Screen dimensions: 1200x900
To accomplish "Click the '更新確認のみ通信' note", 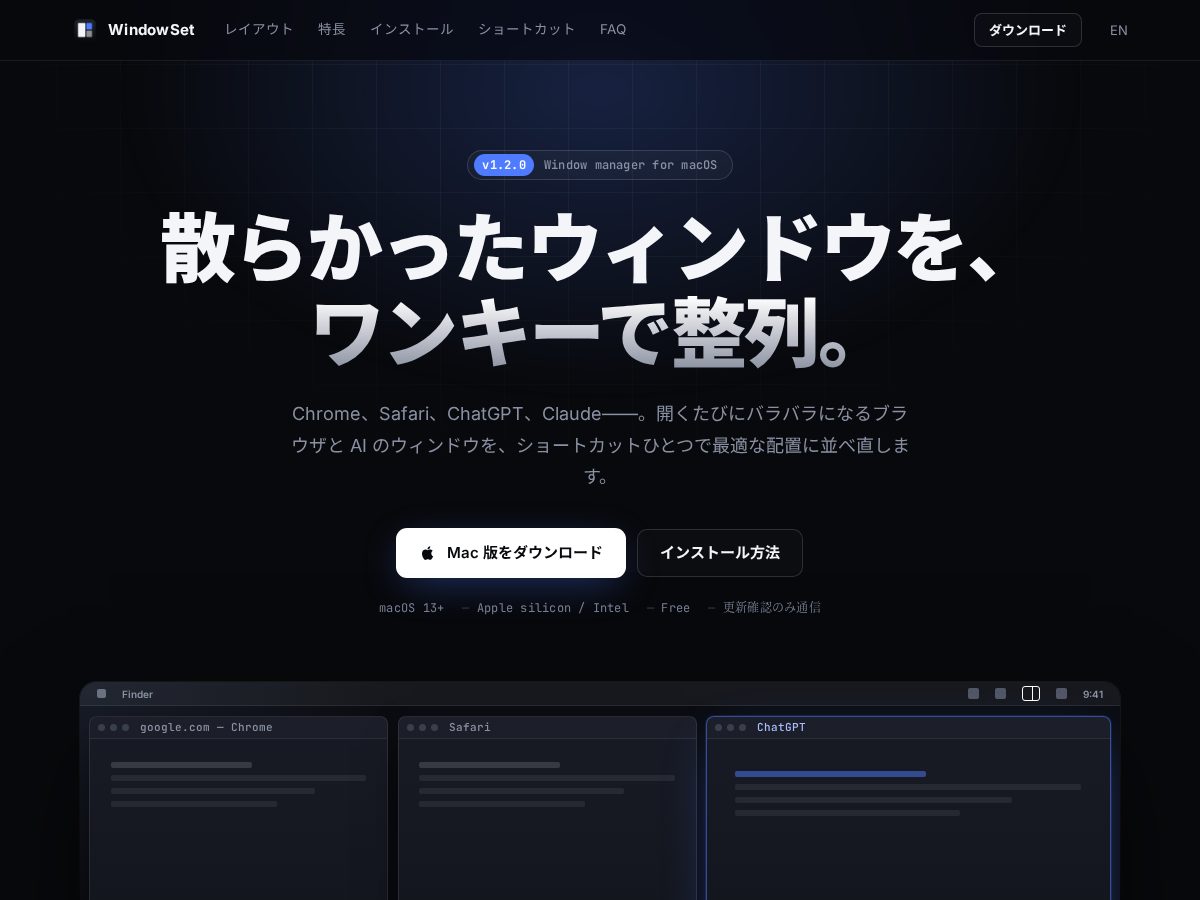I will tap(772, 608).
